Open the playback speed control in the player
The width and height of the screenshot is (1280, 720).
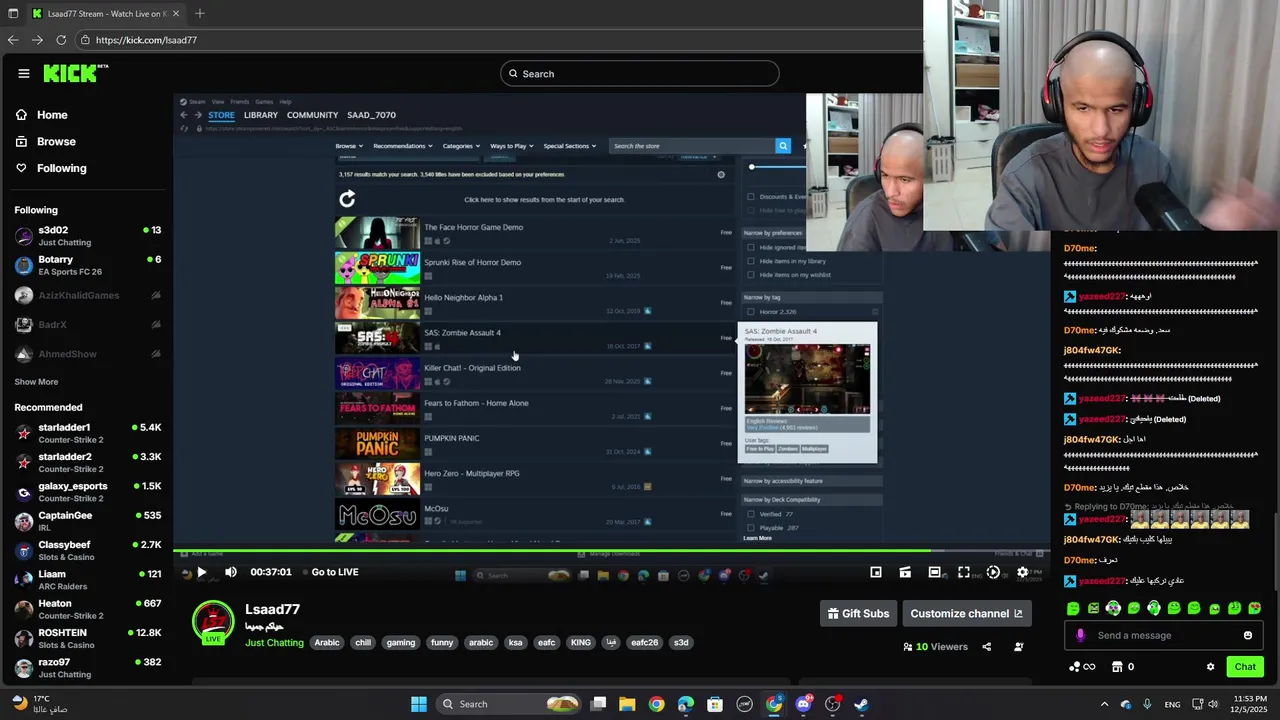[993, 572]
